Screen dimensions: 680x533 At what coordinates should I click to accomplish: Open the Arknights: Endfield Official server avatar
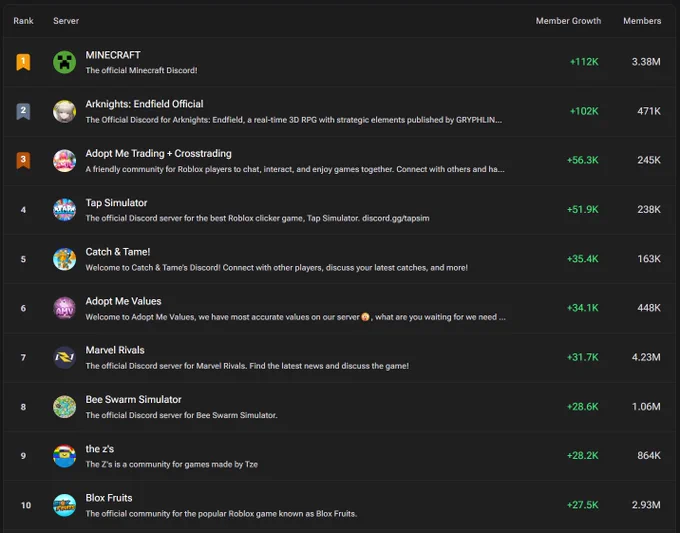64,111
